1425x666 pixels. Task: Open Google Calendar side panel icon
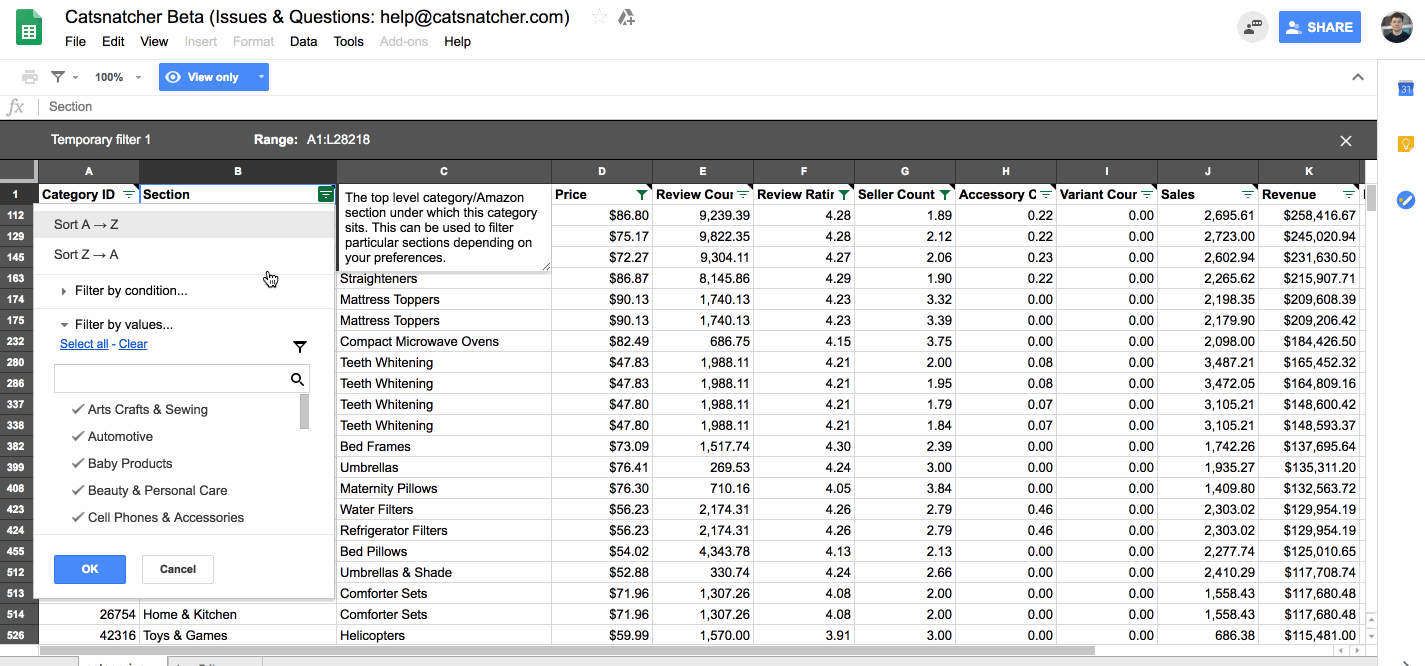pyautogui.click(x=1405, y=89)
